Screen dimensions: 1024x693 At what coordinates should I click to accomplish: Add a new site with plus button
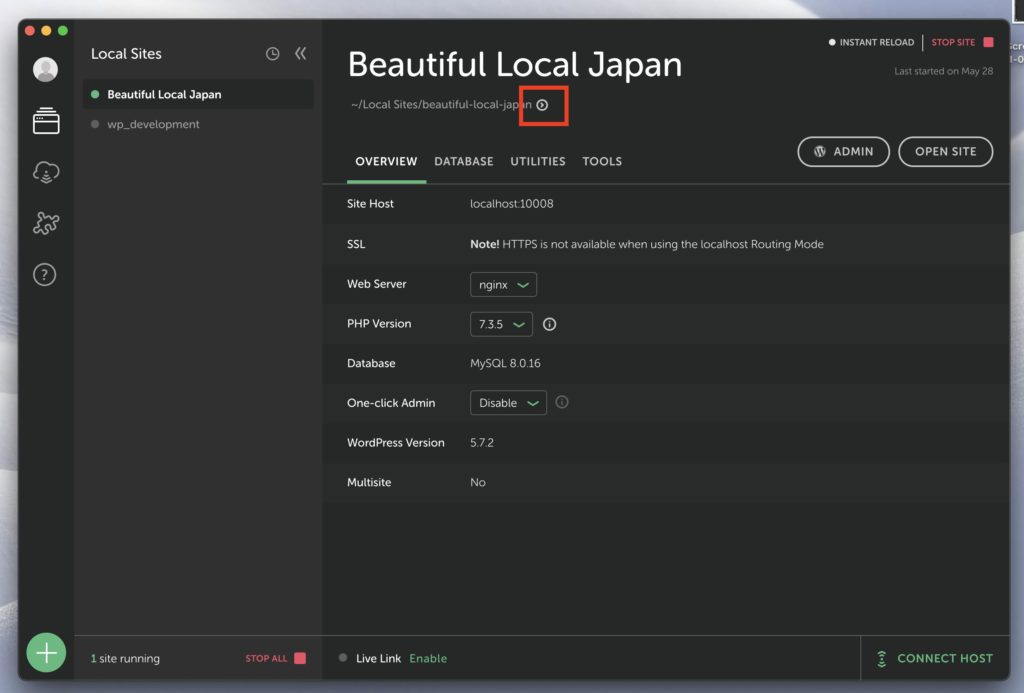click(x=46, y=653)
